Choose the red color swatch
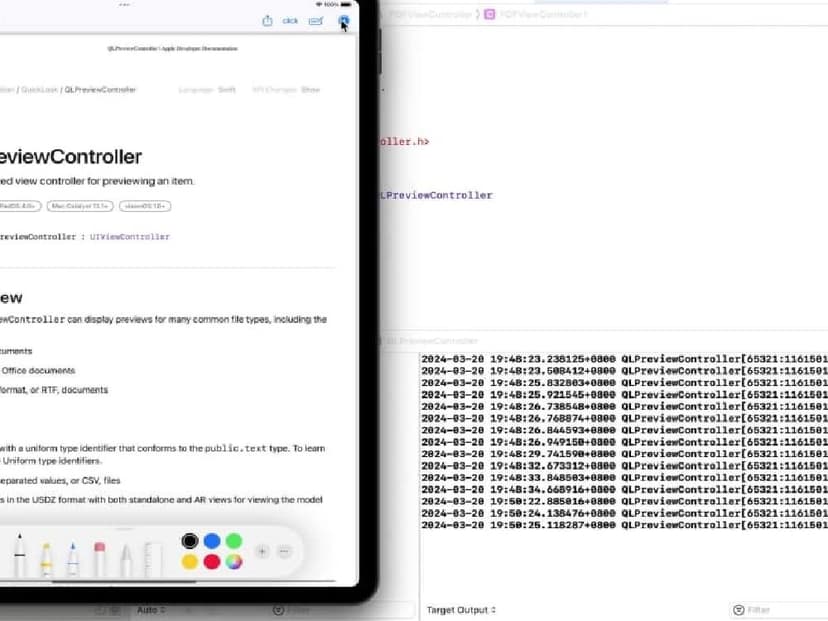The height and width of the screenshot is (621, 828). tap(212, 562)
